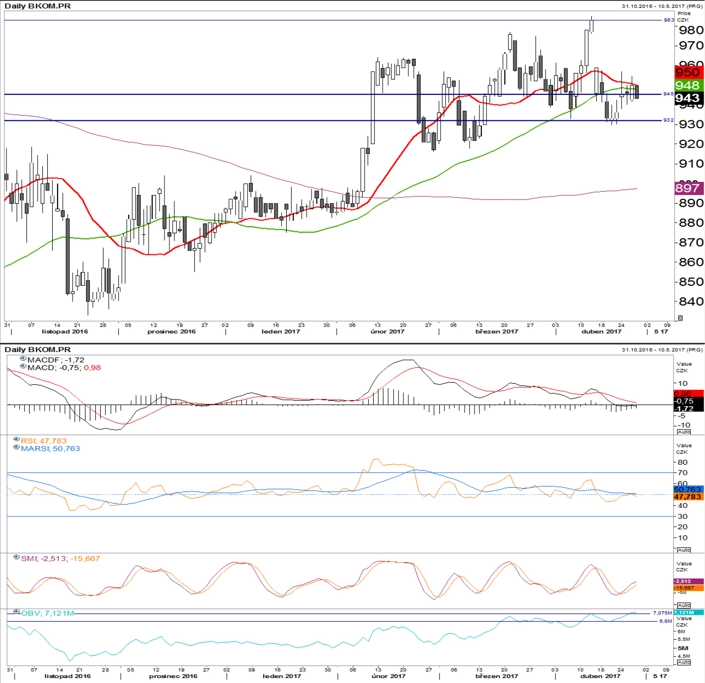Viewport: 705px width, 683px height.
Task: Select the 932 support line label
Action: pyautogui.click(x=669, y=120)
